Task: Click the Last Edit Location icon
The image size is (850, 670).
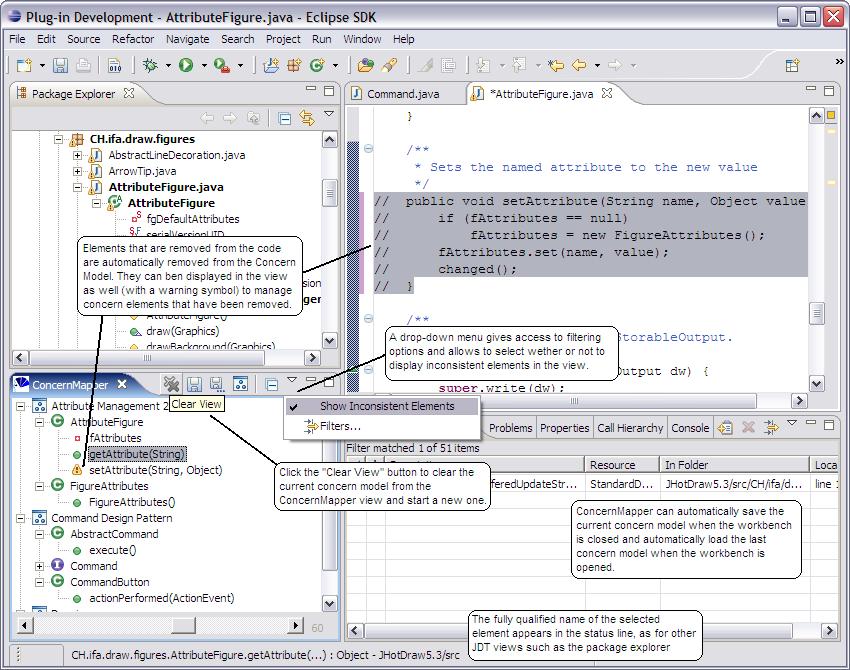Action: [x=556, y=66]
